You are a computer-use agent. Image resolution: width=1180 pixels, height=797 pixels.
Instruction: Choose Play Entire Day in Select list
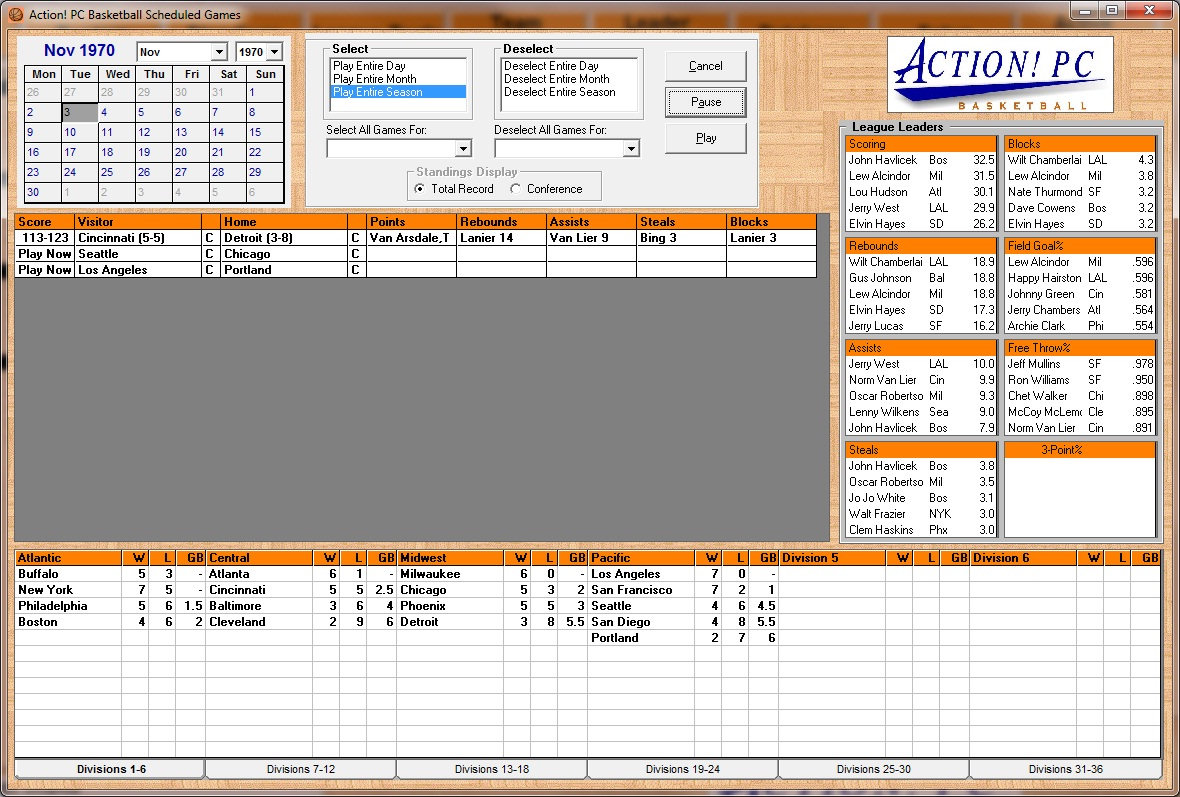[369, 66]
